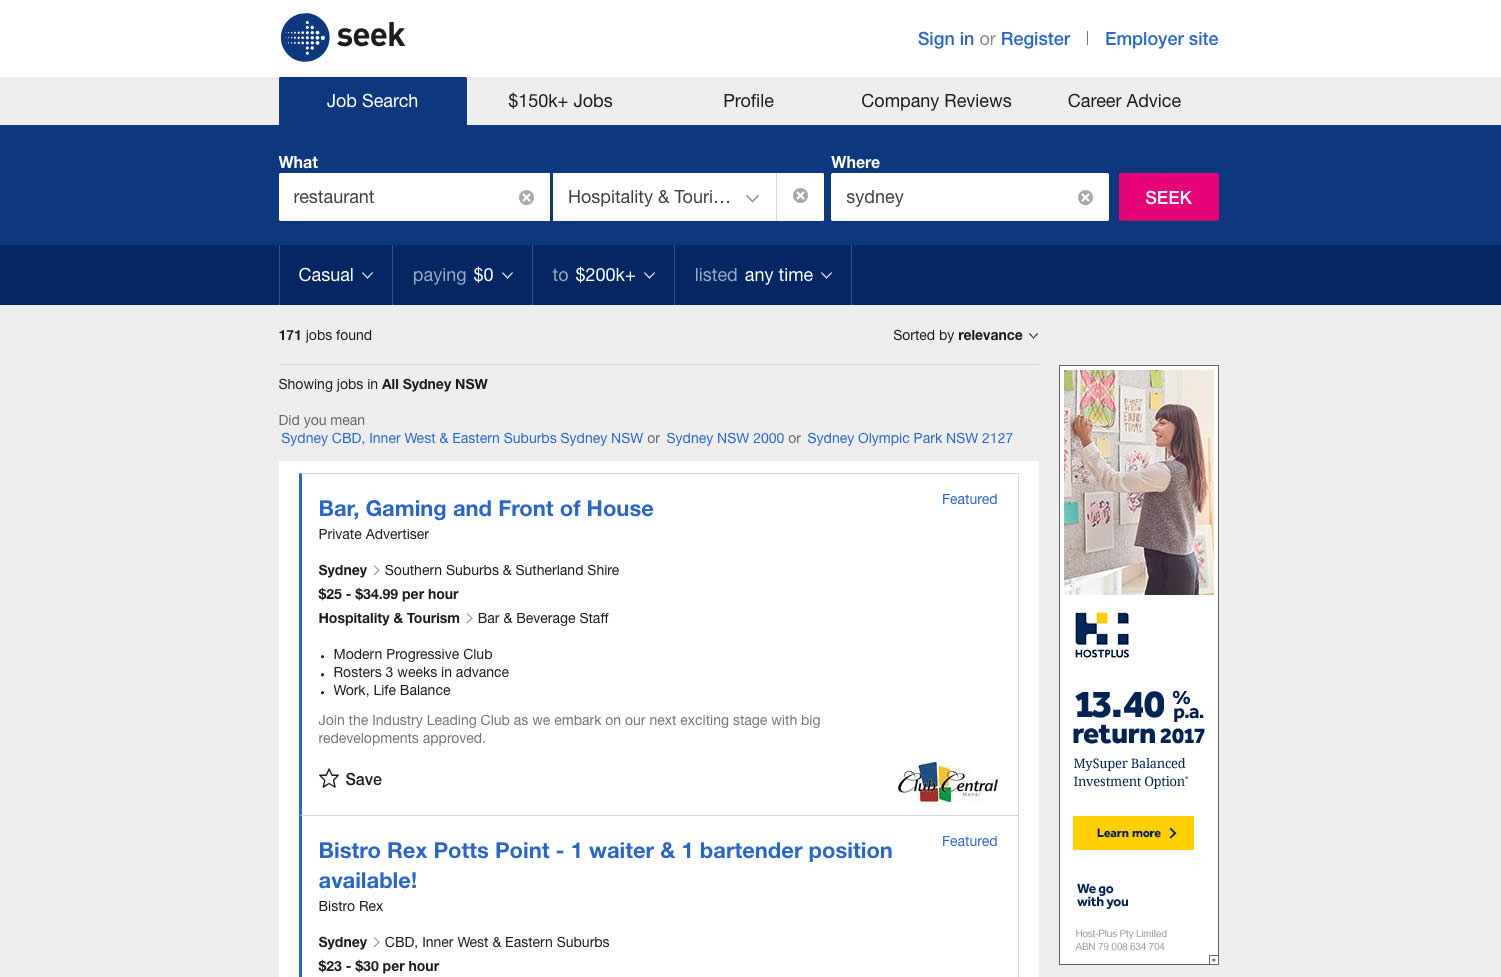Open the Bistro Rex Potts Point job listing
The image size is (1501, 977).
point(605,865)
